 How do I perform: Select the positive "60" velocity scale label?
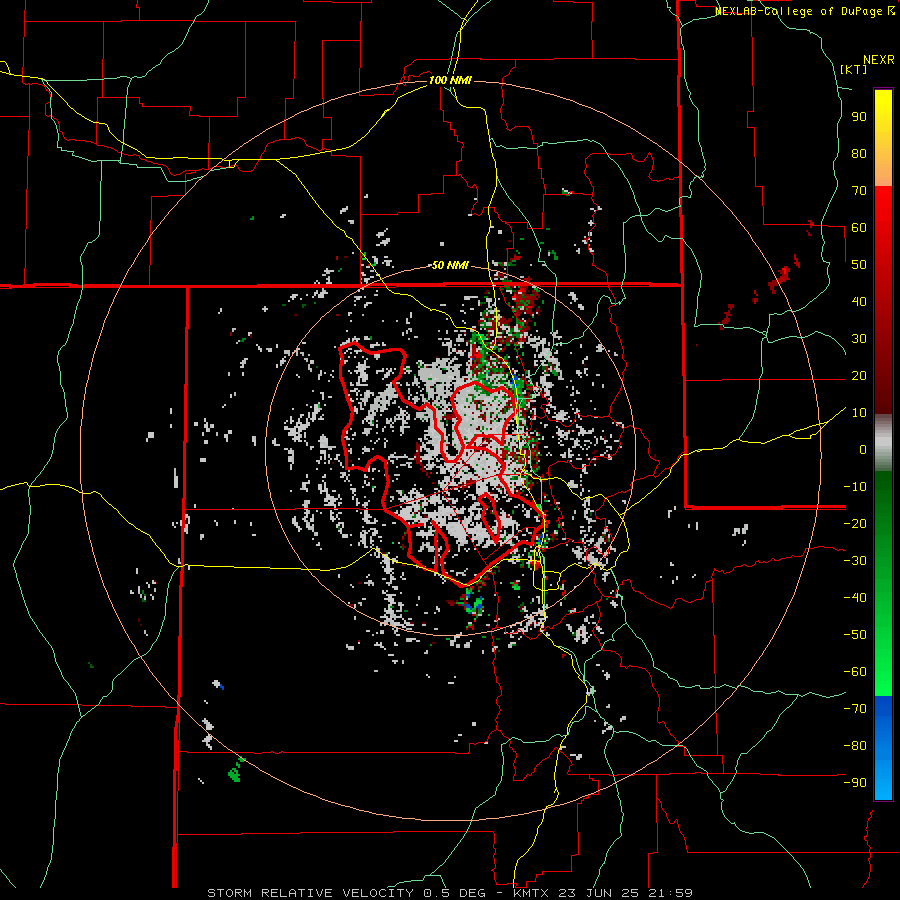[859, 227]
